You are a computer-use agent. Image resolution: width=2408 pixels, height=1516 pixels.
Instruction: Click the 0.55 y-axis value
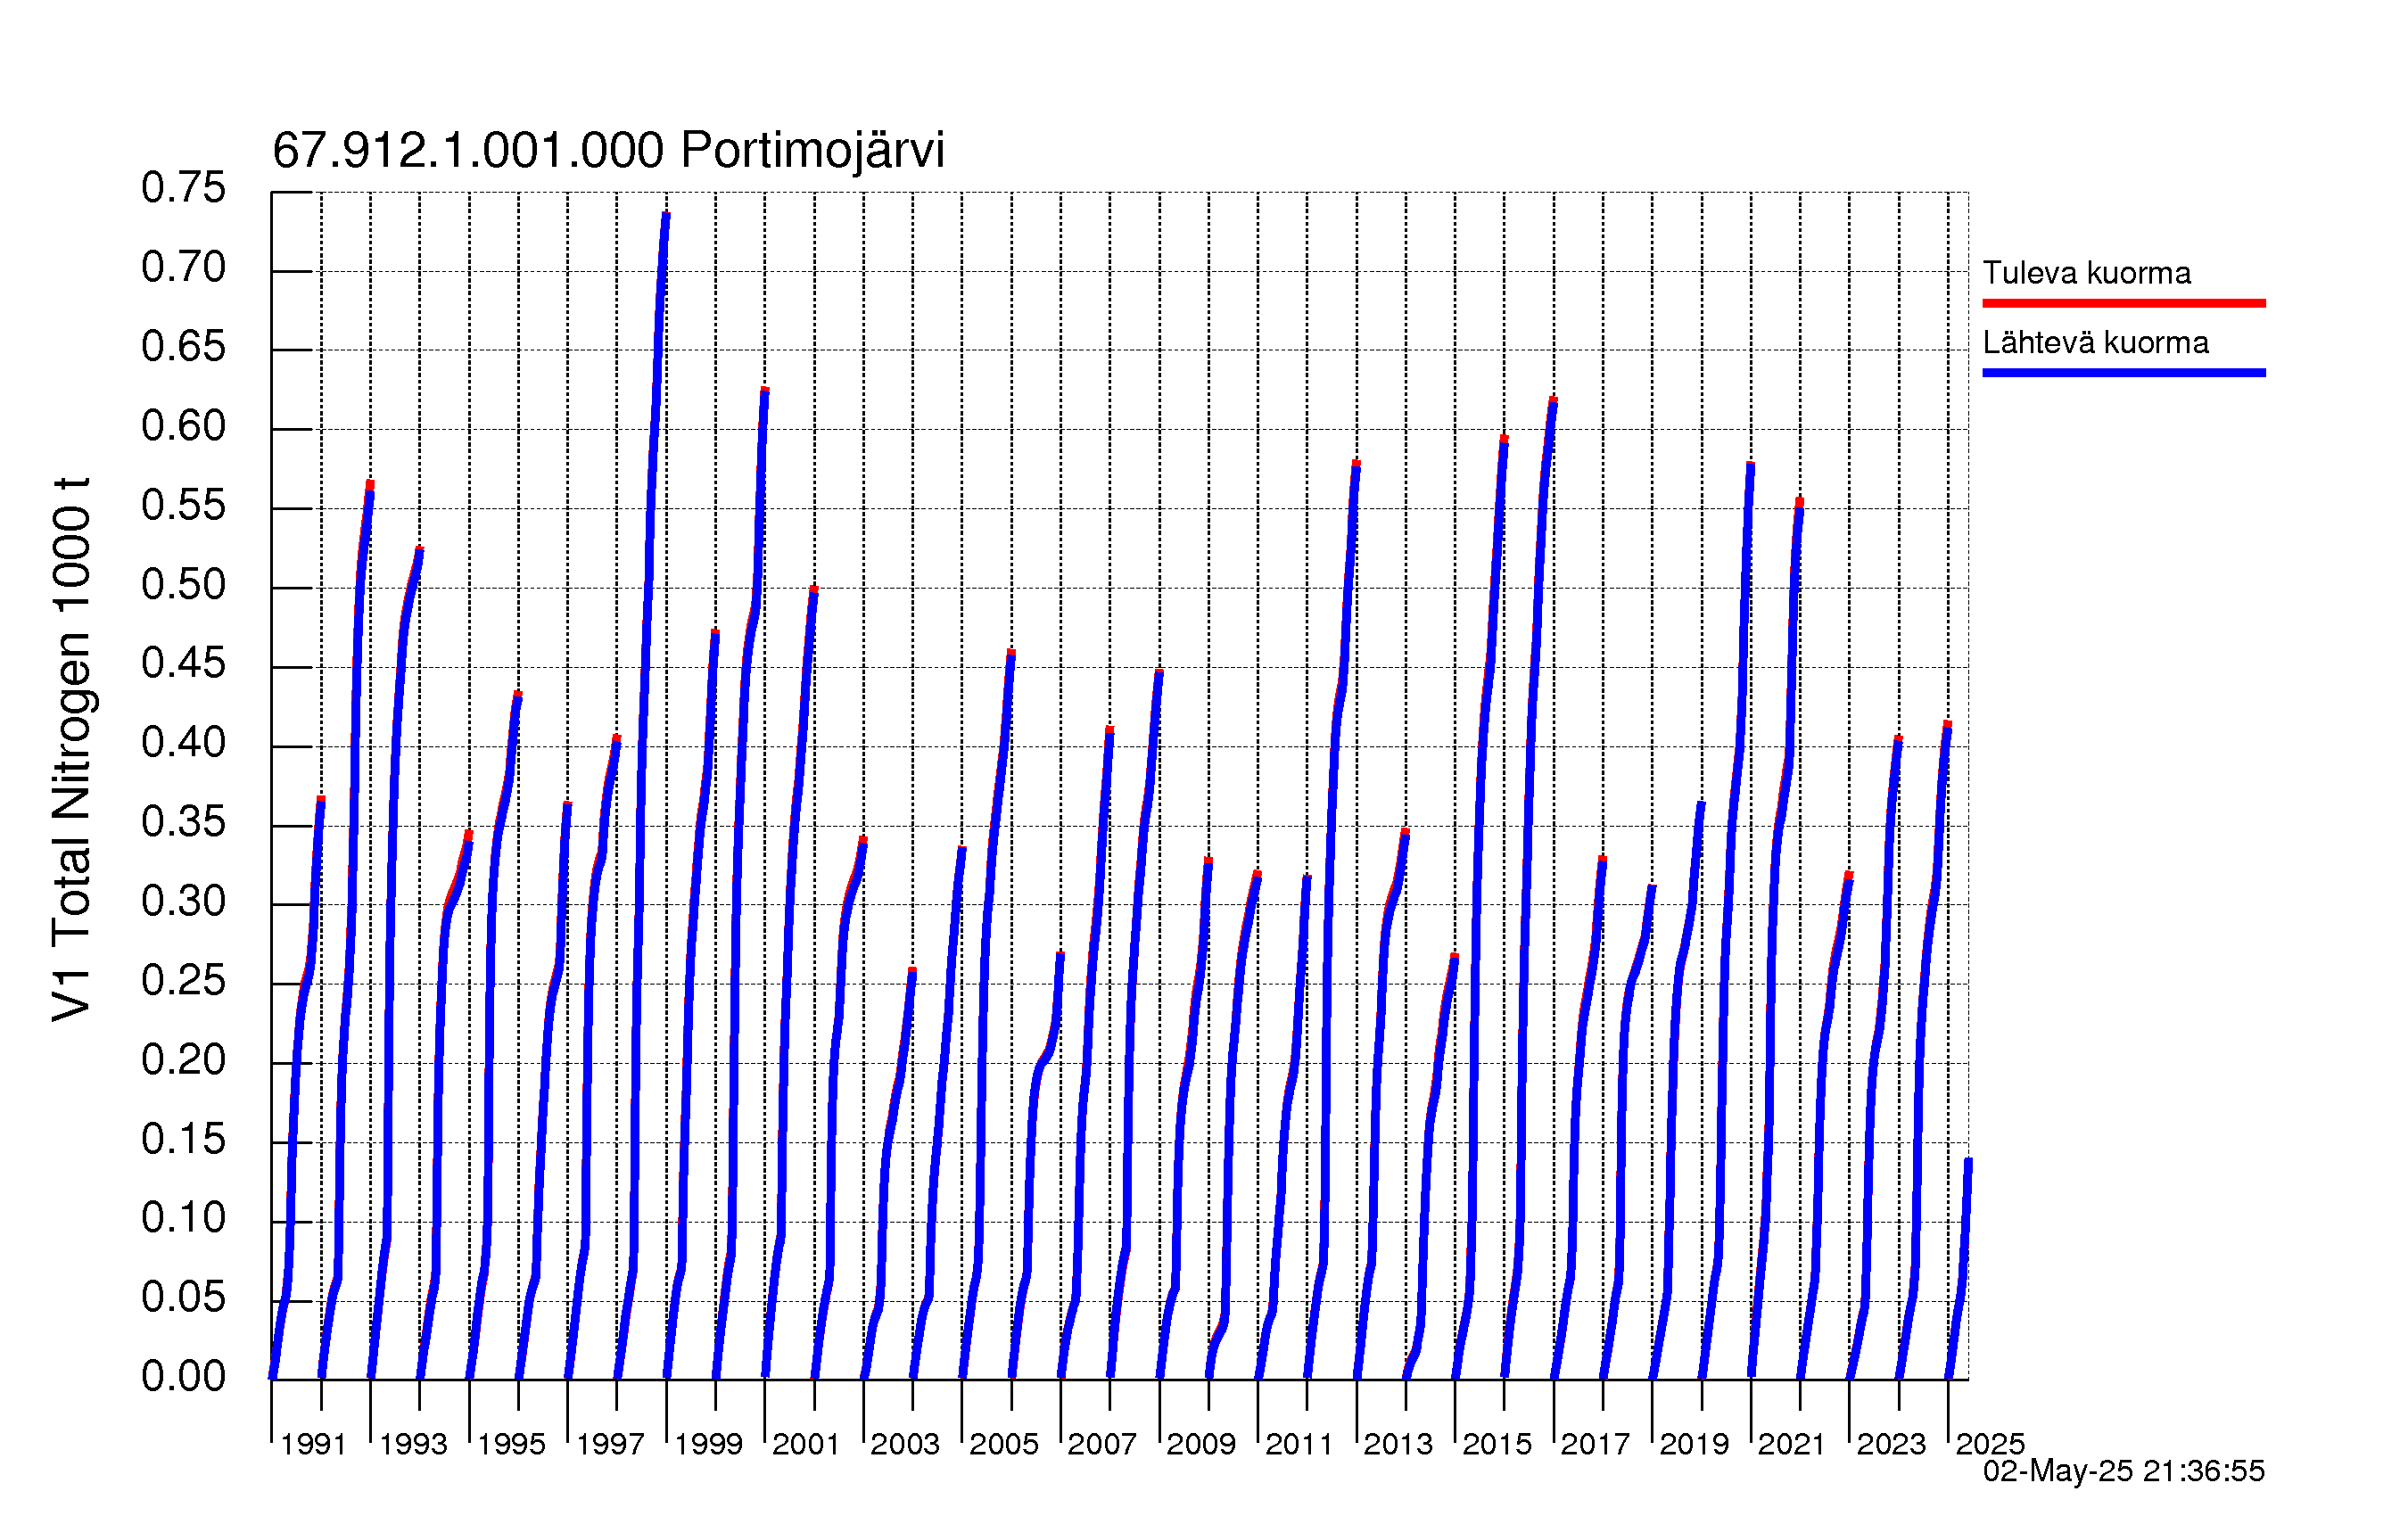click(183, 505)
